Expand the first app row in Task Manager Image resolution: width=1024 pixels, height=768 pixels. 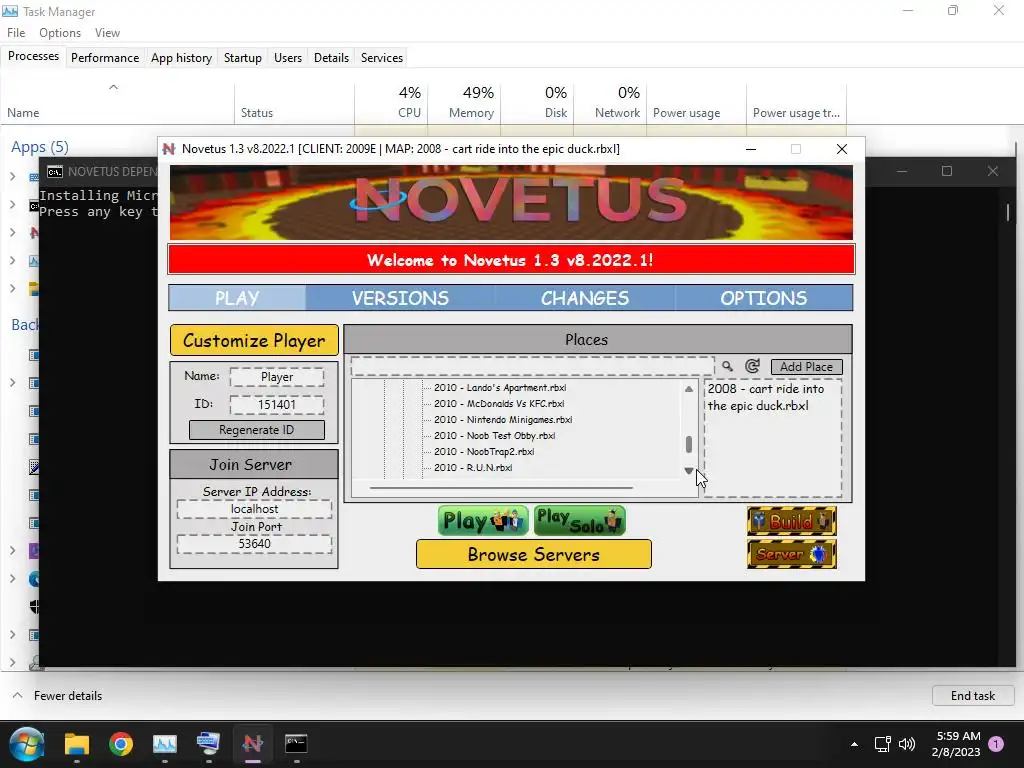[12, 176]
